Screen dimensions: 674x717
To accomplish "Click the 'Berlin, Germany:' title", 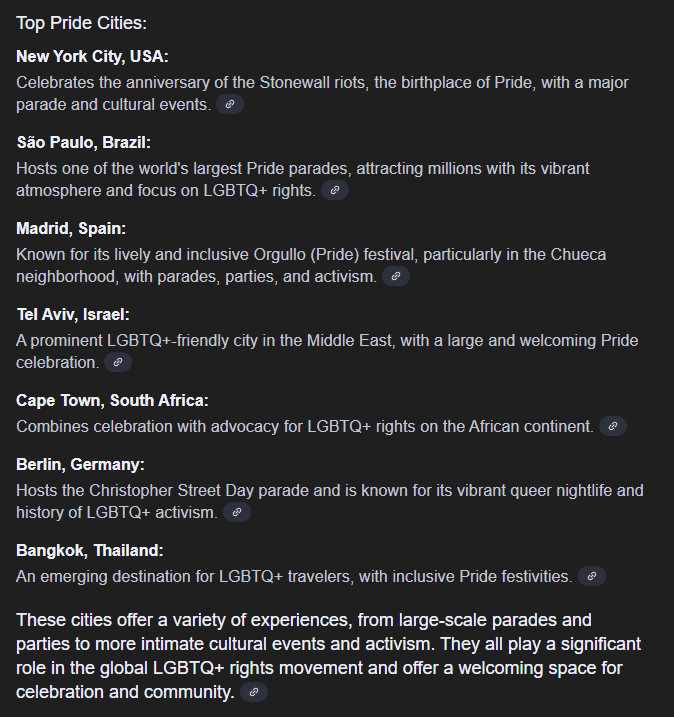I will click(x=80, y=465).
